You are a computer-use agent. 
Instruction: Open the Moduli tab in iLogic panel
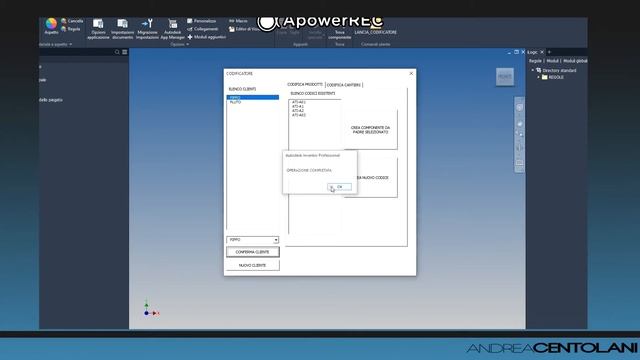[552, 61]
